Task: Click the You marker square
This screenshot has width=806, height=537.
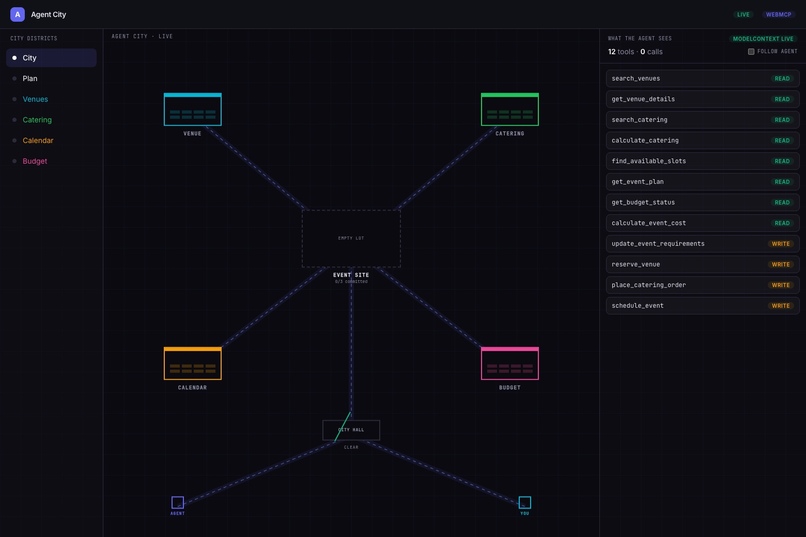Action: 525,502
